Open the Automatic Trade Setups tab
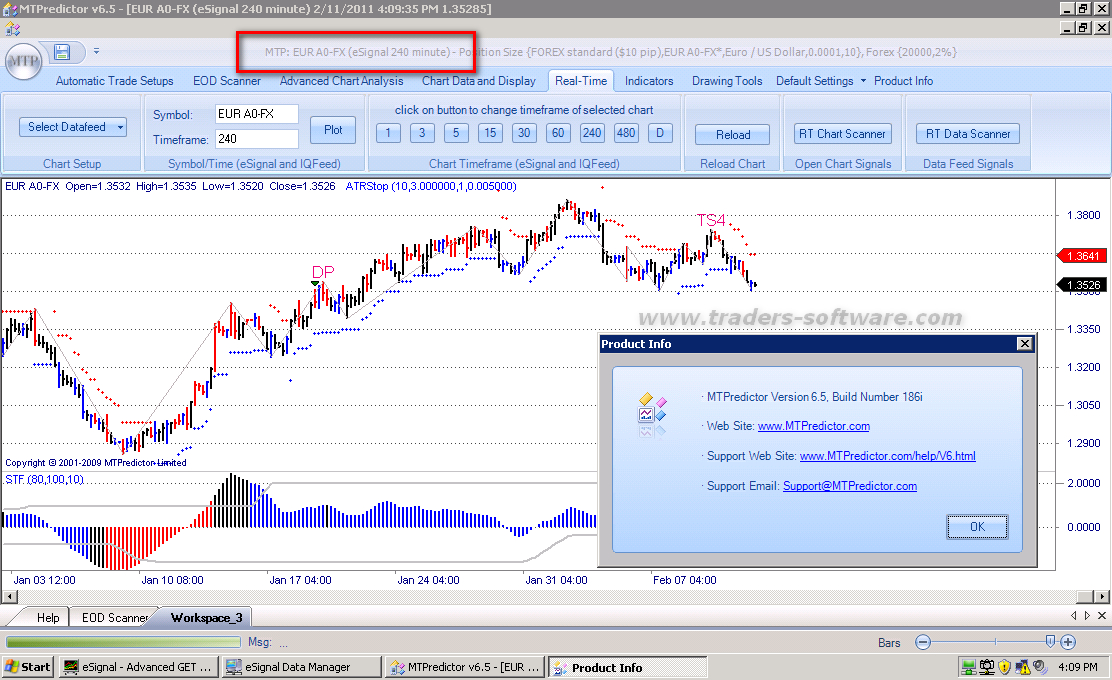Screen dimensions: 1112x680 coord(114,81)
